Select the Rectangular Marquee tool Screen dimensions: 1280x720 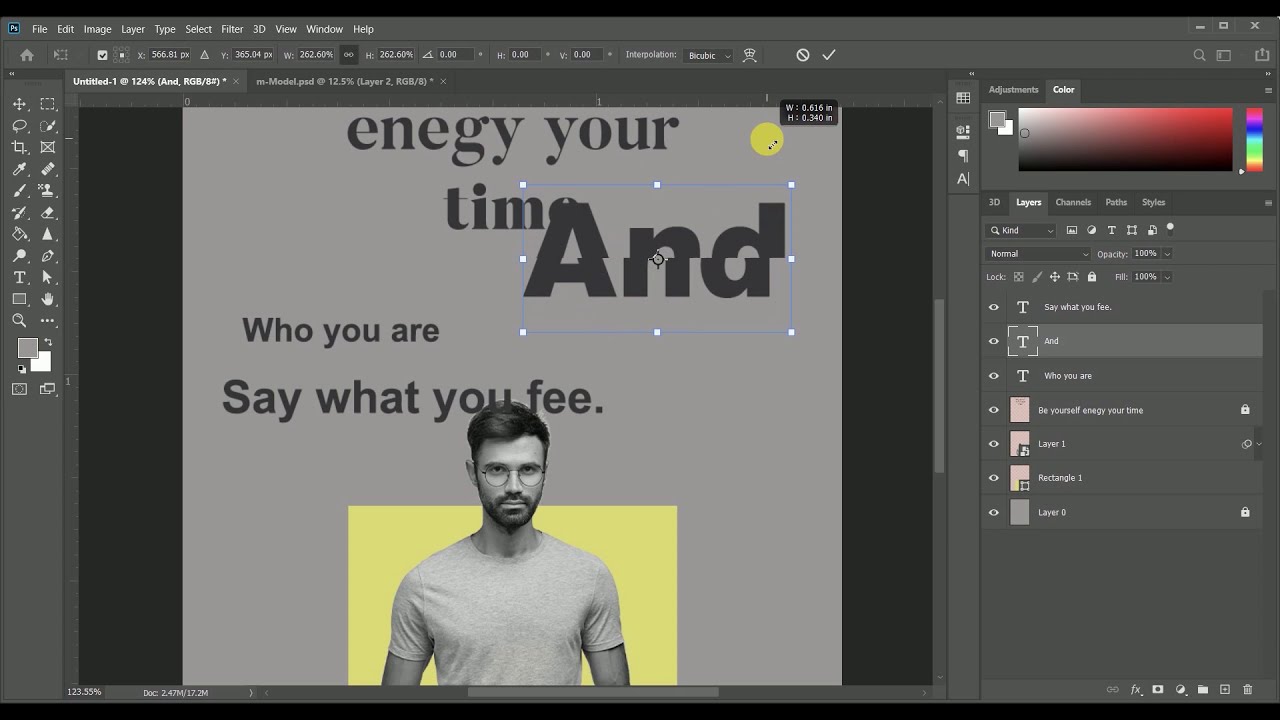click(47, 104)
